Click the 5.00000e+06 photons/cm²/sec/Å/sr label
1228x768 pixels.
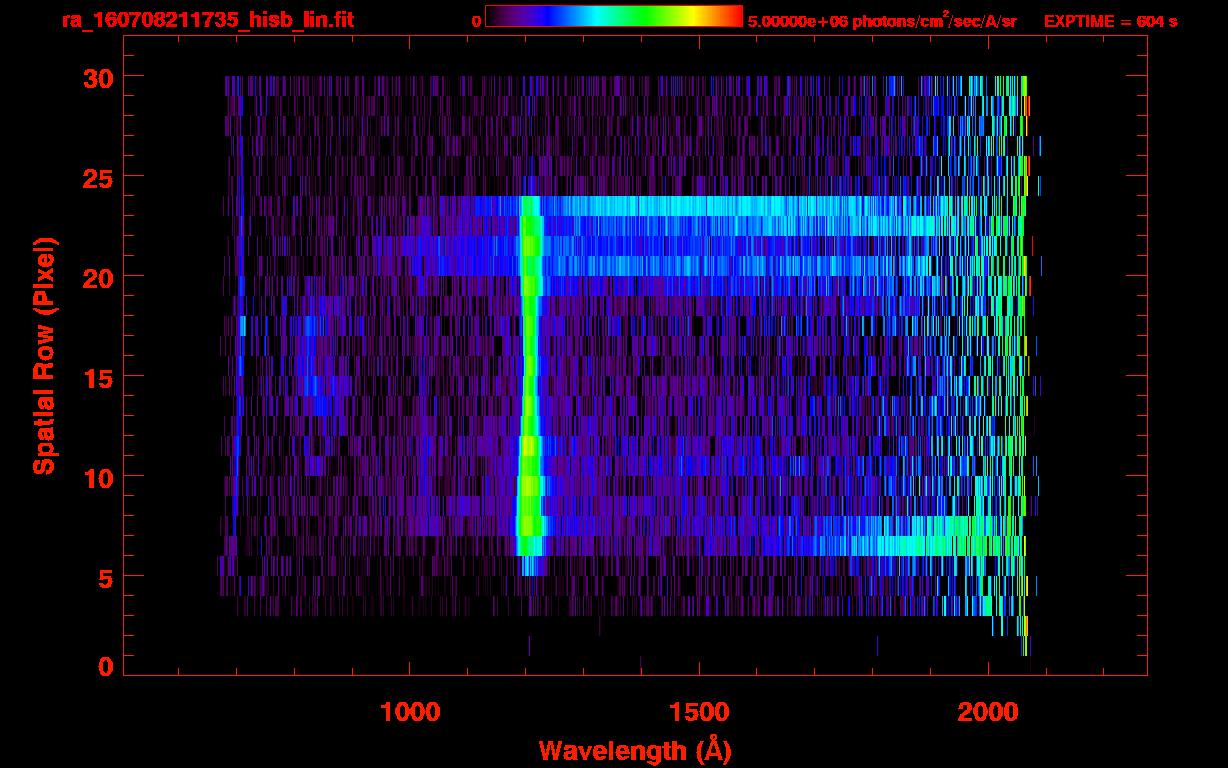point(882,20)
